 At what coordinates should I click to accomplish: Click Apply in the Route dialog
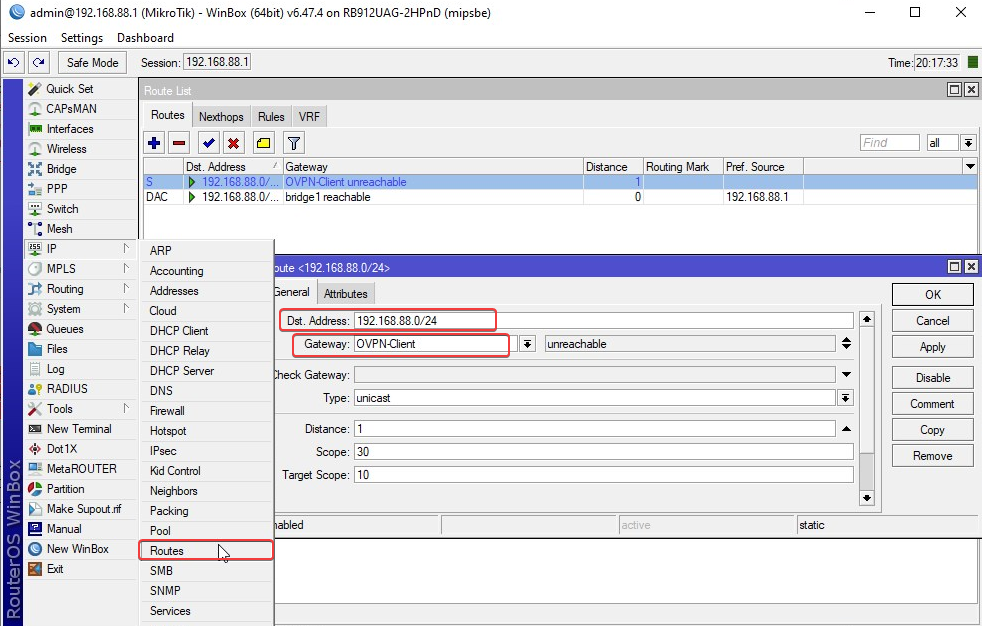coord(933,347)
